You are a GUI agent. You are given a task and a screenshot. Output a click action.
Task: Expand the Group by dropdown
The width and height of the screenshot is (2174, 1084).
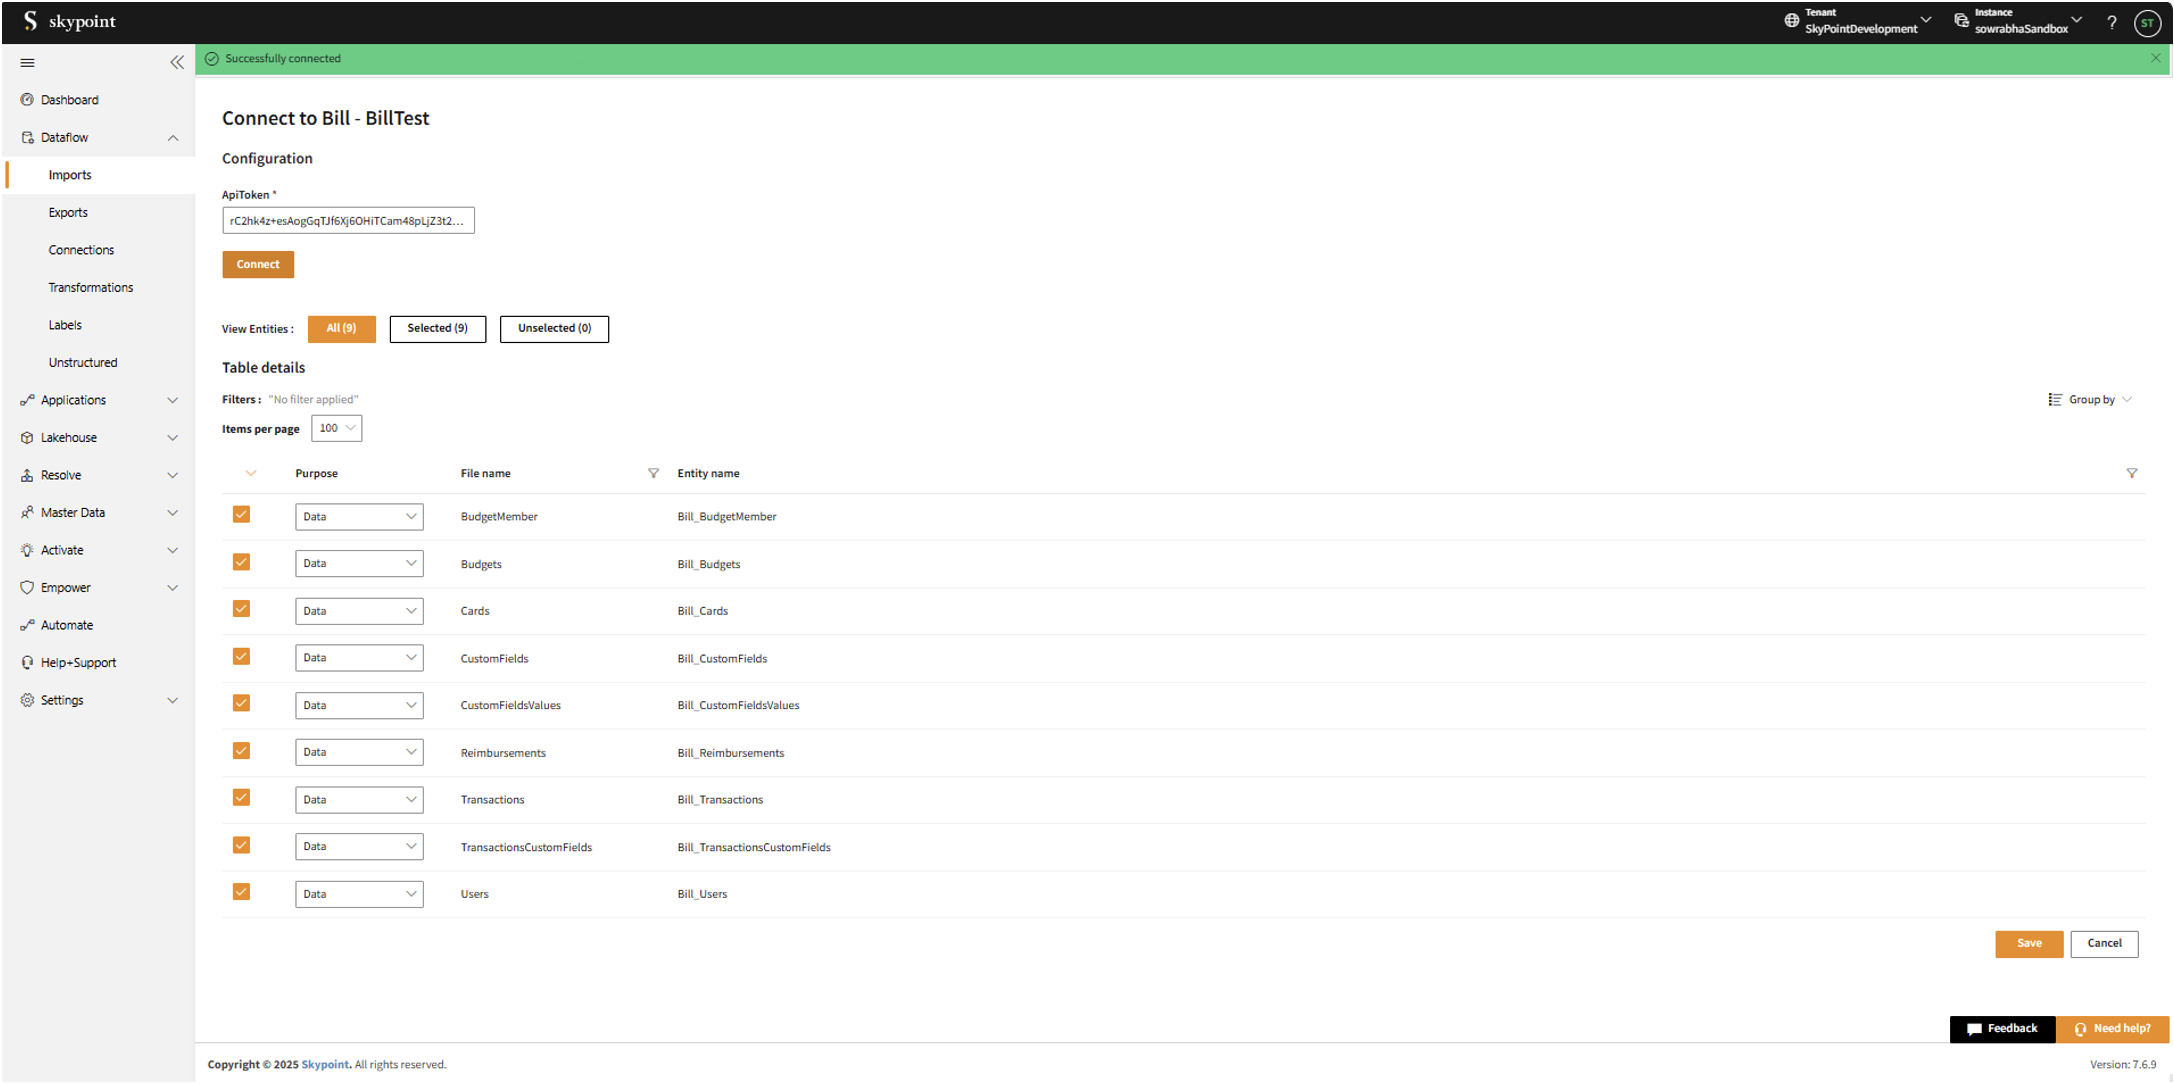tap(2090, 399)
